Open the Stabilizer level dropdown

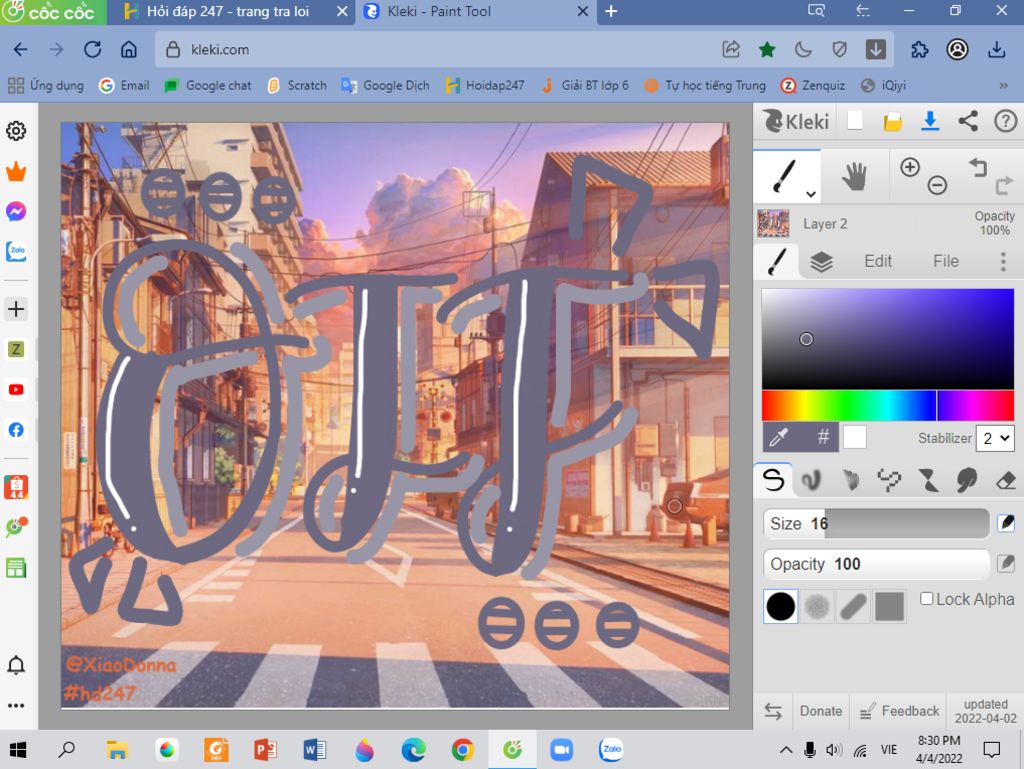[x=995, y=438]
